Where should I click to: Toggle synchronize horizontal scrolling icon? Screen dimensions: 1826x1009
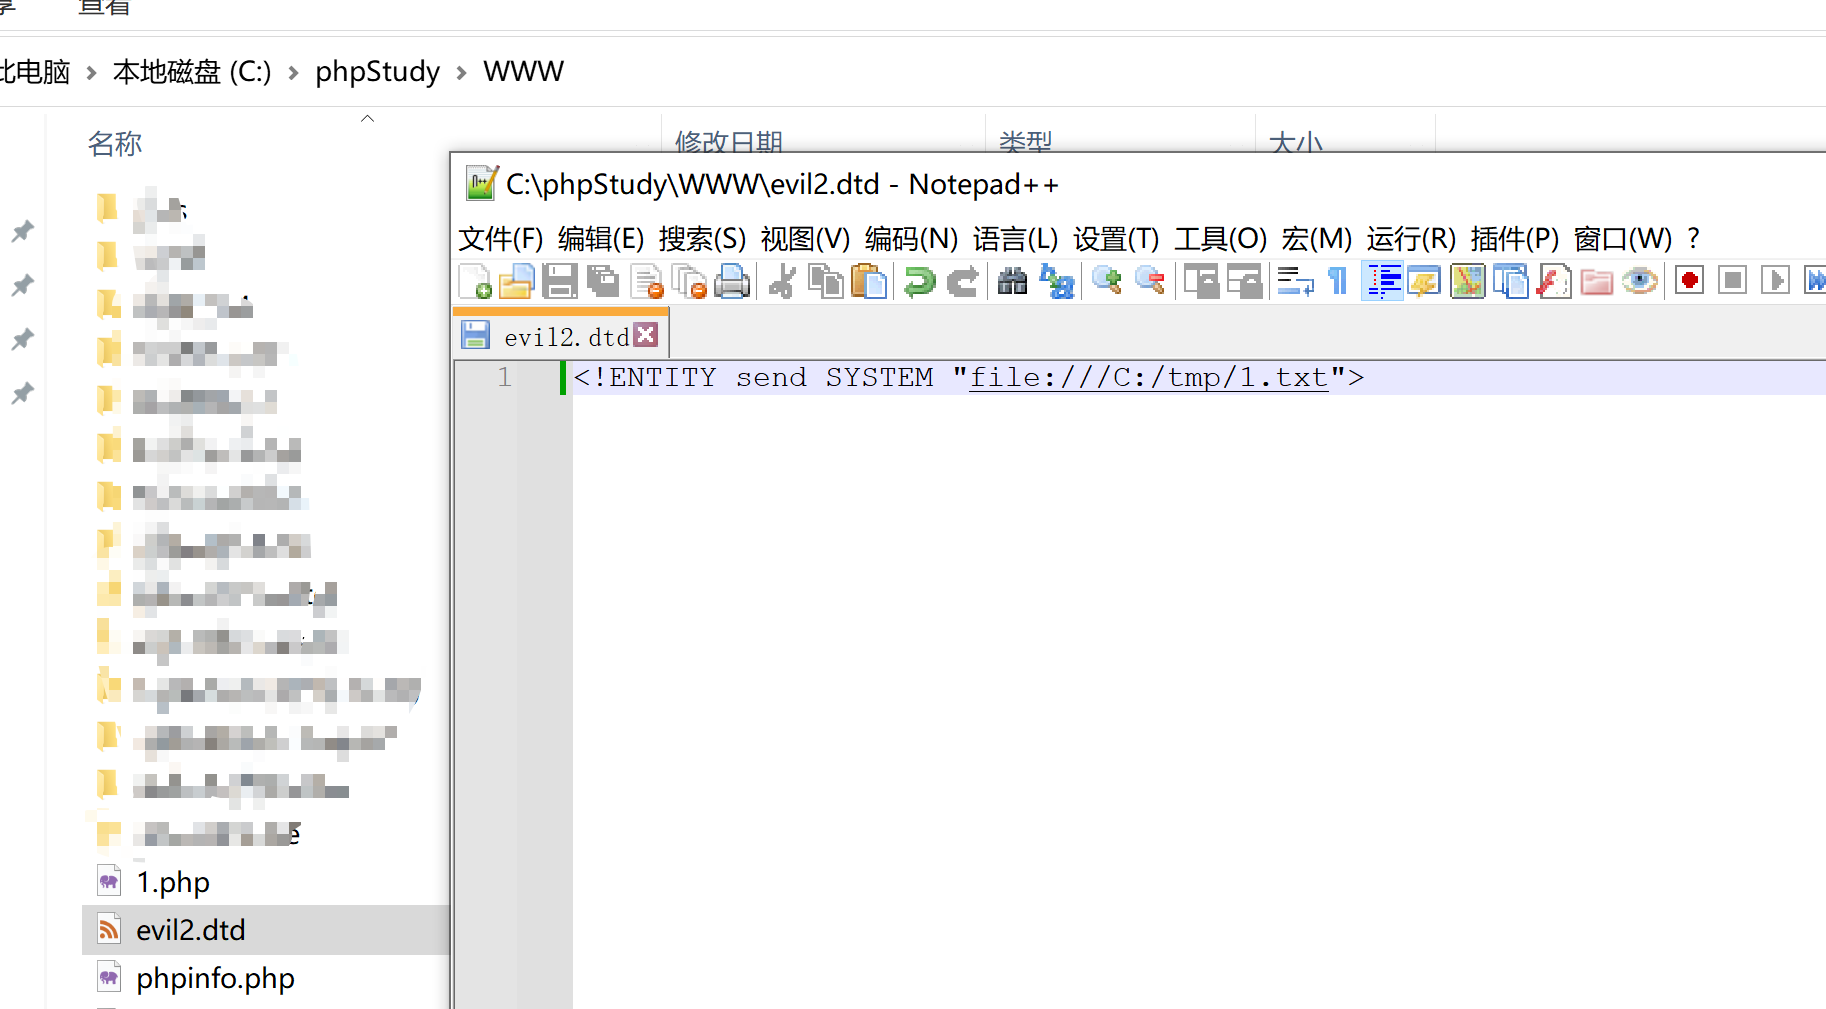coord(1245,282)
